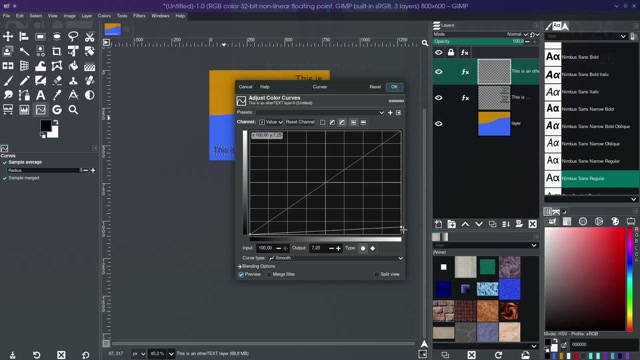Open the Filters menu

(x=139, y=16)
